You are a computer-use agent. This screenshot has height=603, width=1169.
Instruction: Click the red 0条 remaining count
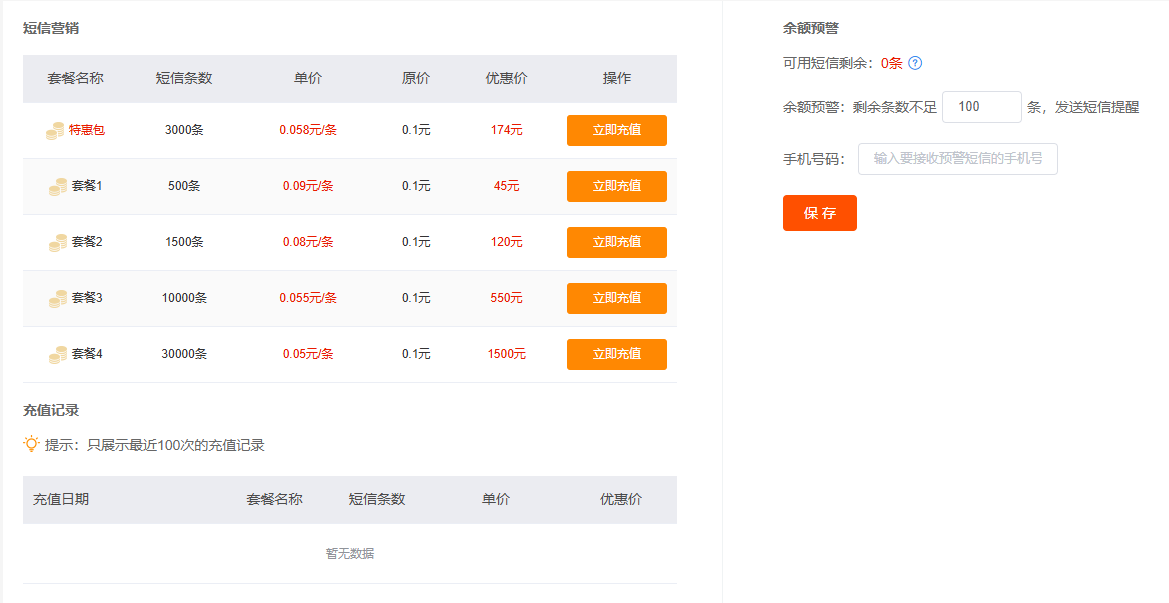coord(892,63)
